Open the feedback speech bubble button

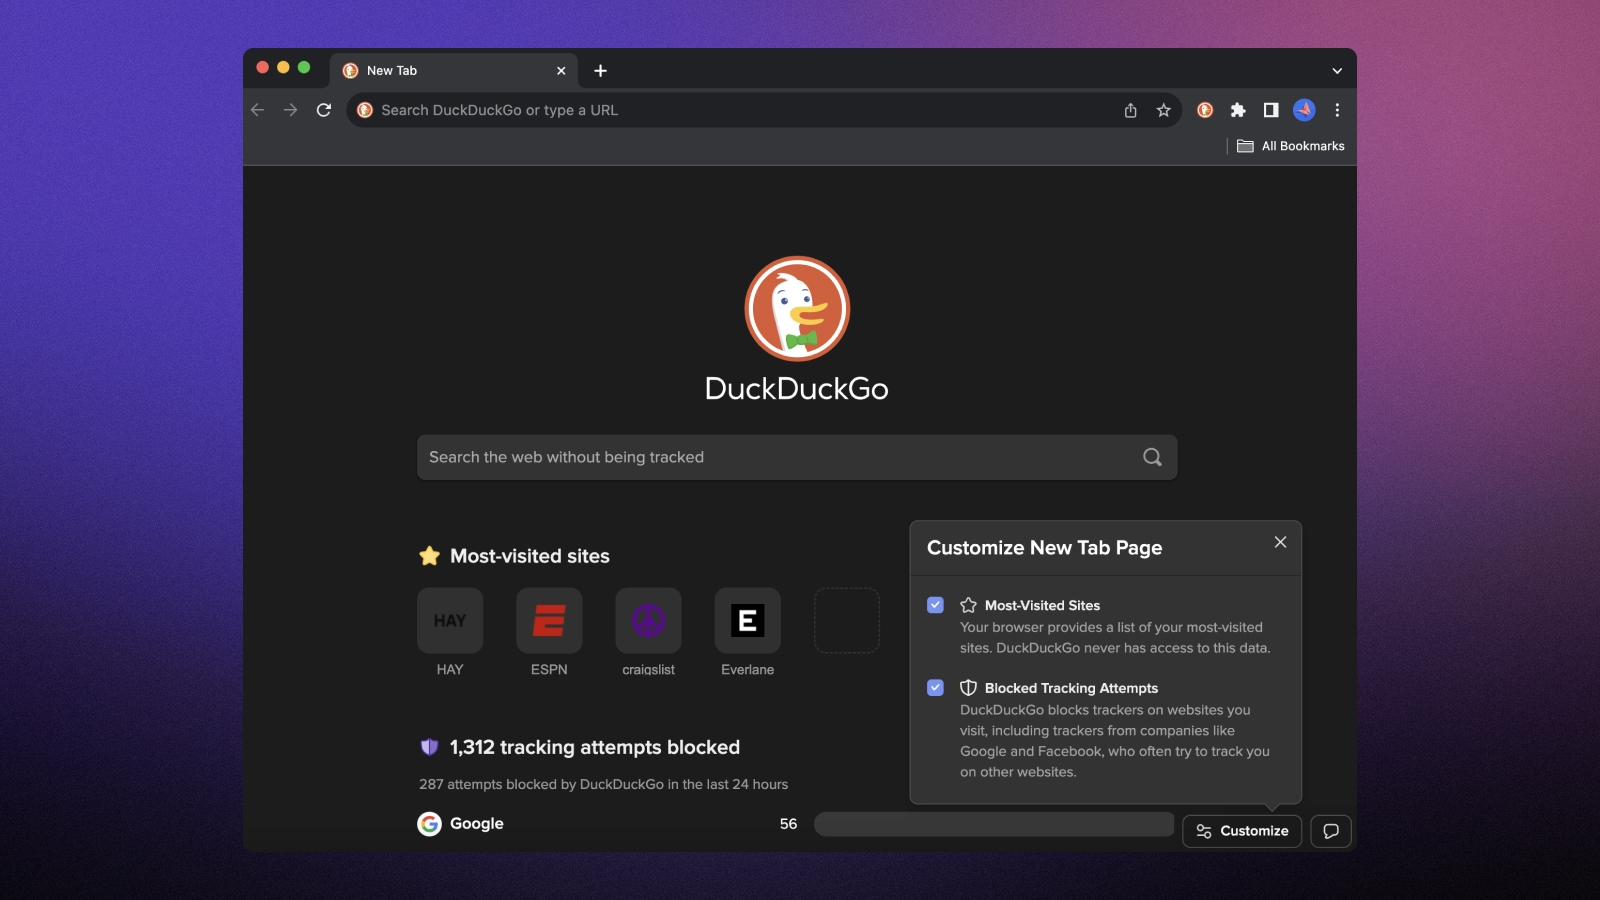(x=1331, y=831)
